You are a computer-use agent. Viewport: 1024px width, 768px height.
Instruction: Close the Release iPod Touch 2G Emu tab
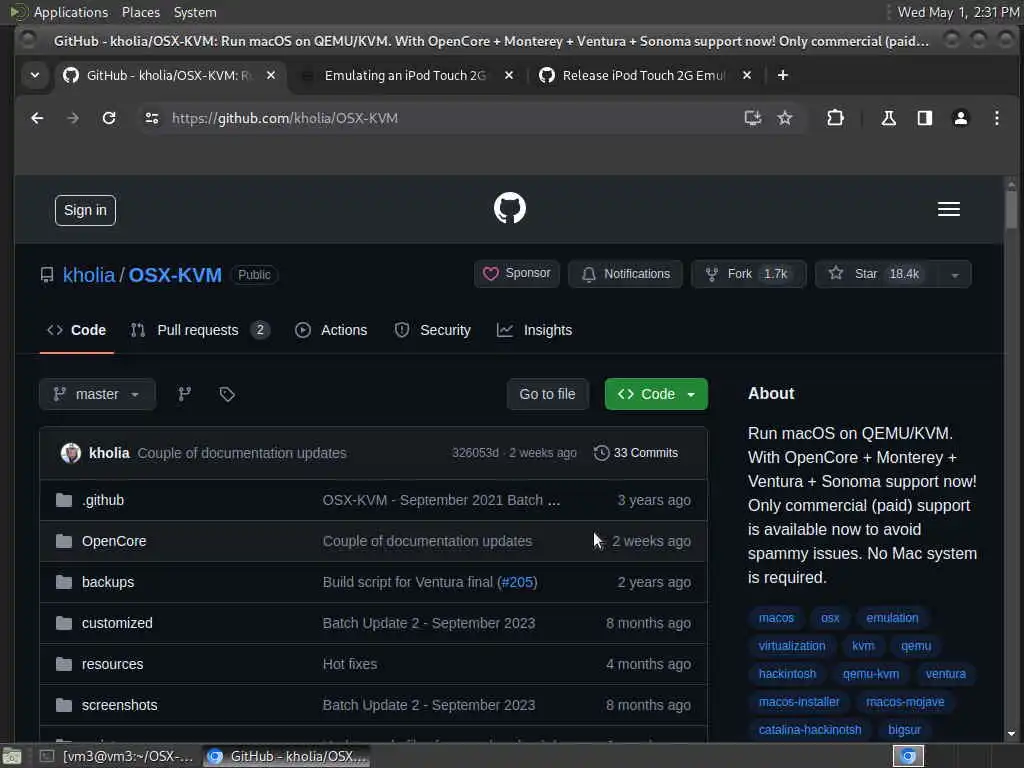[x=746, y=75]
